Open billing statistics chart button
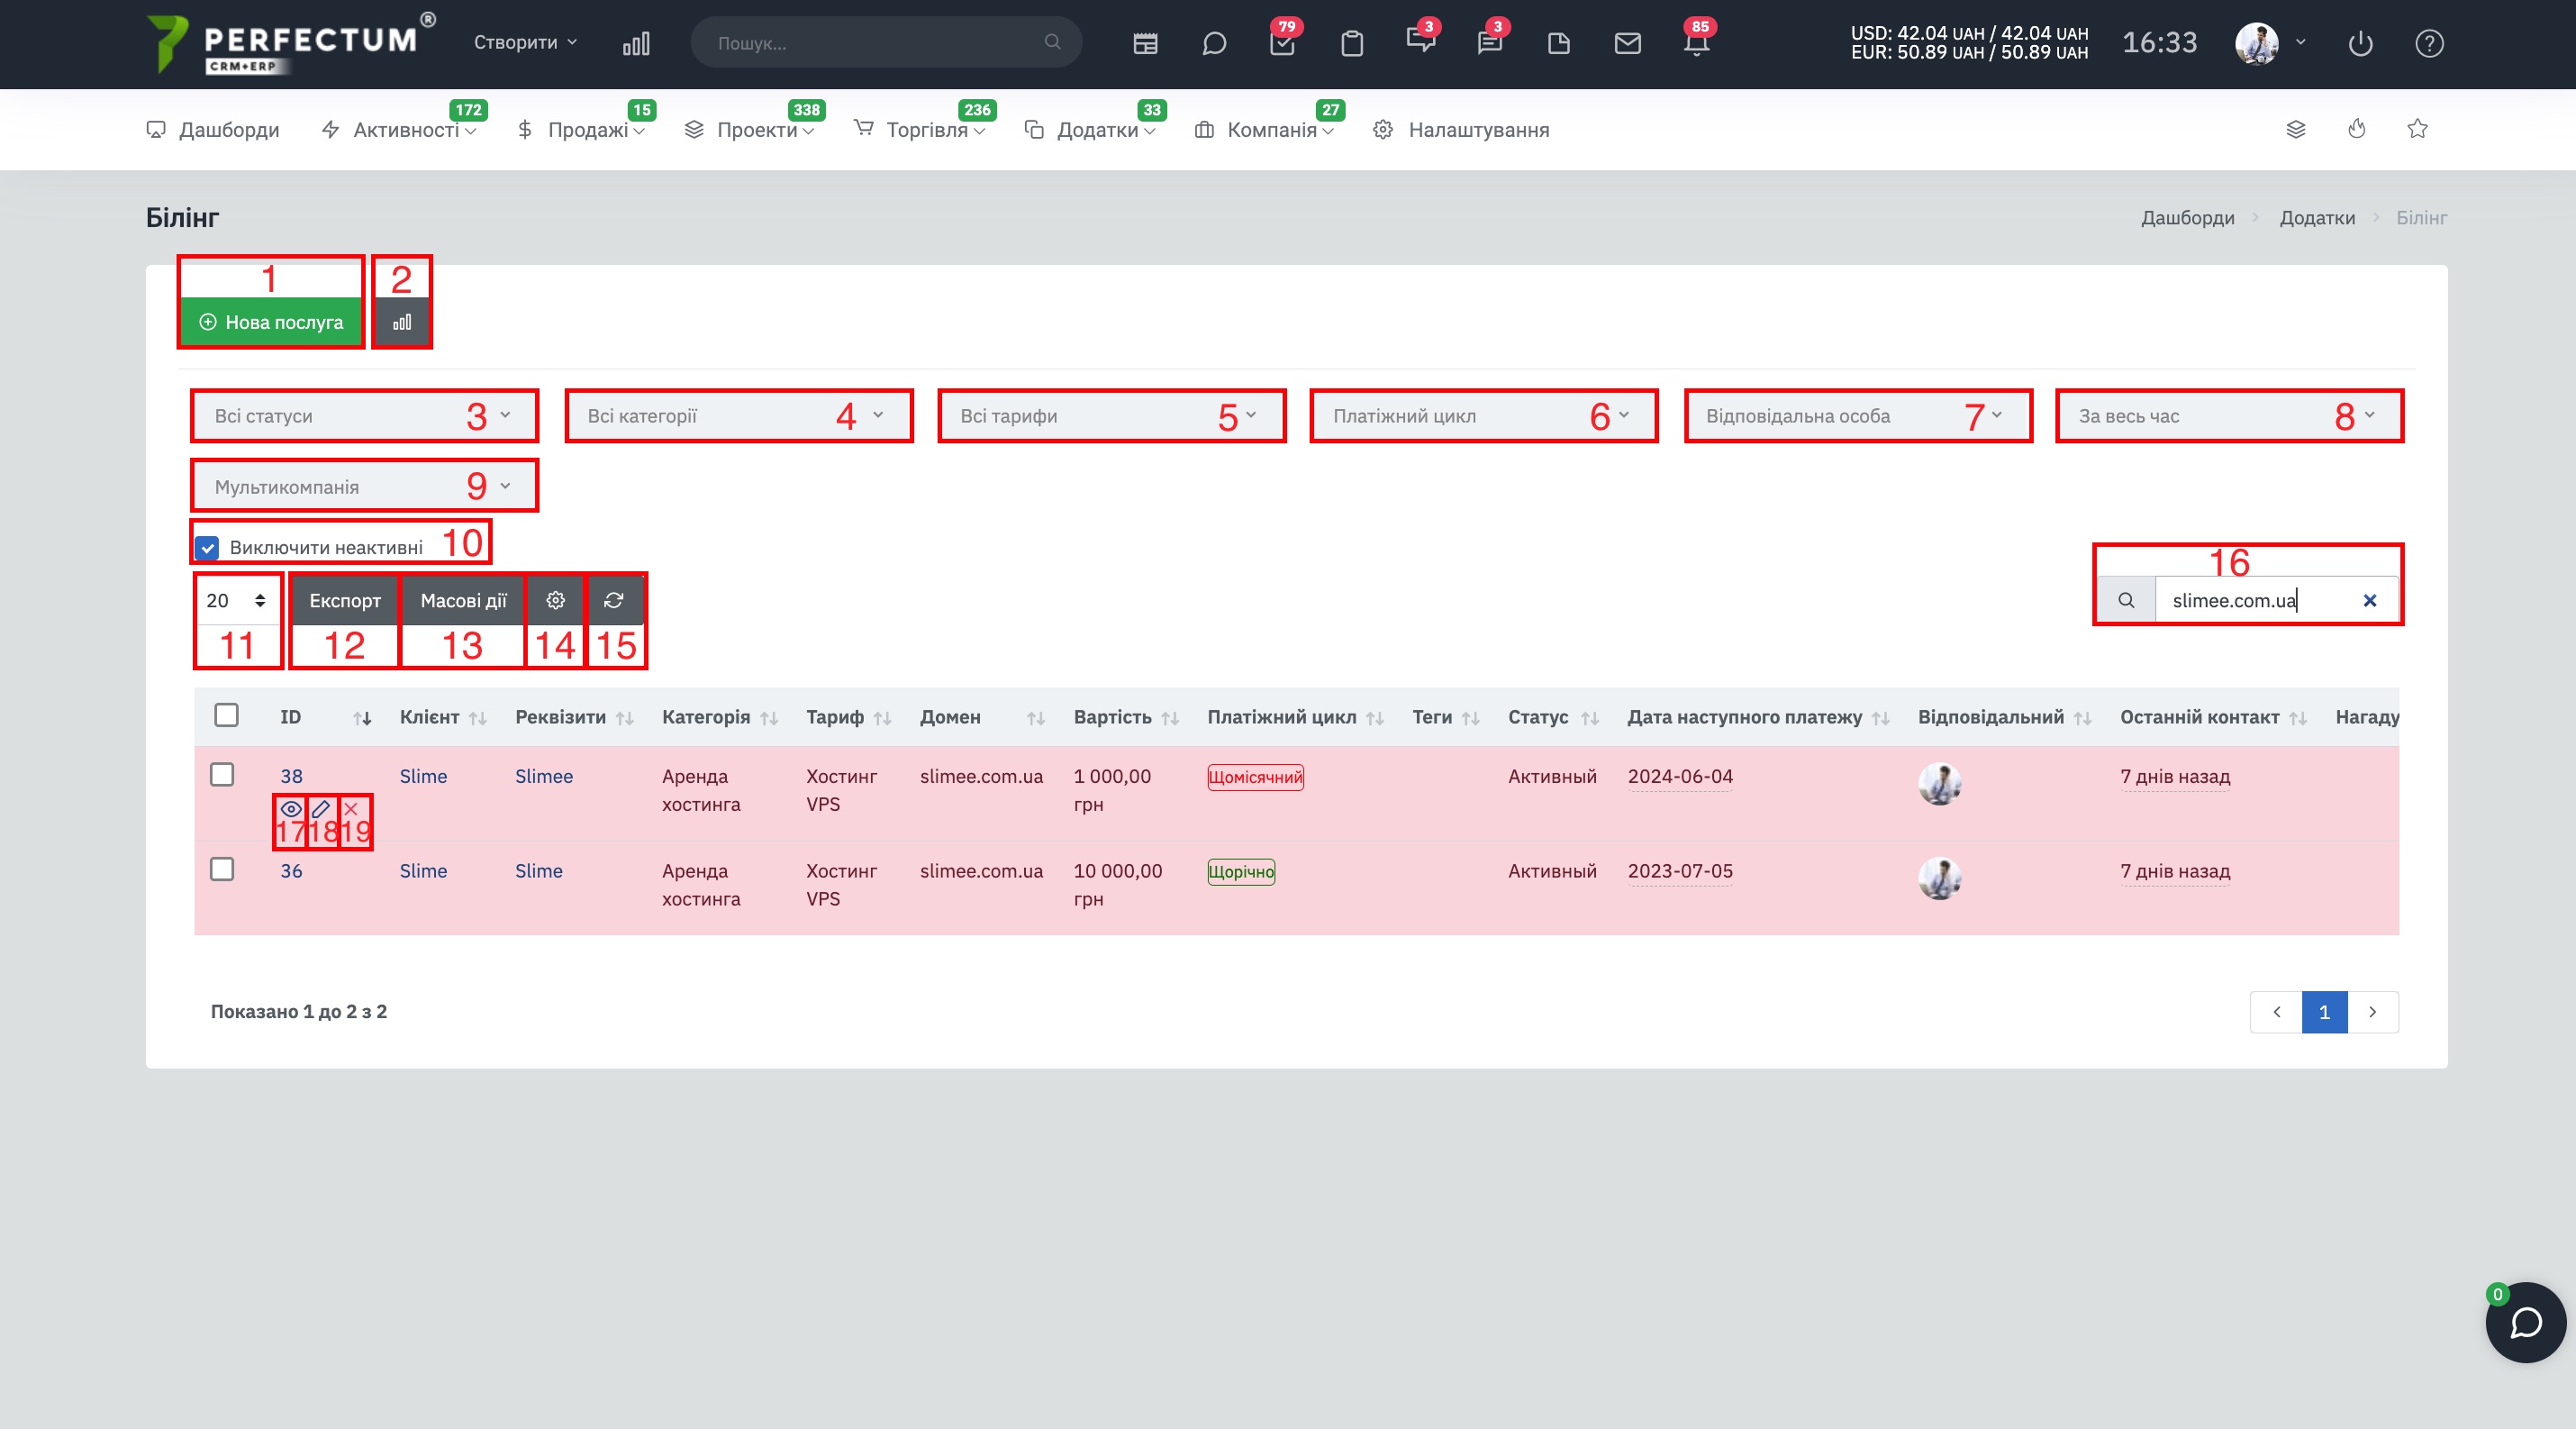The image size is (2576, 1429). pyautogui.click(x=402, y=322)
